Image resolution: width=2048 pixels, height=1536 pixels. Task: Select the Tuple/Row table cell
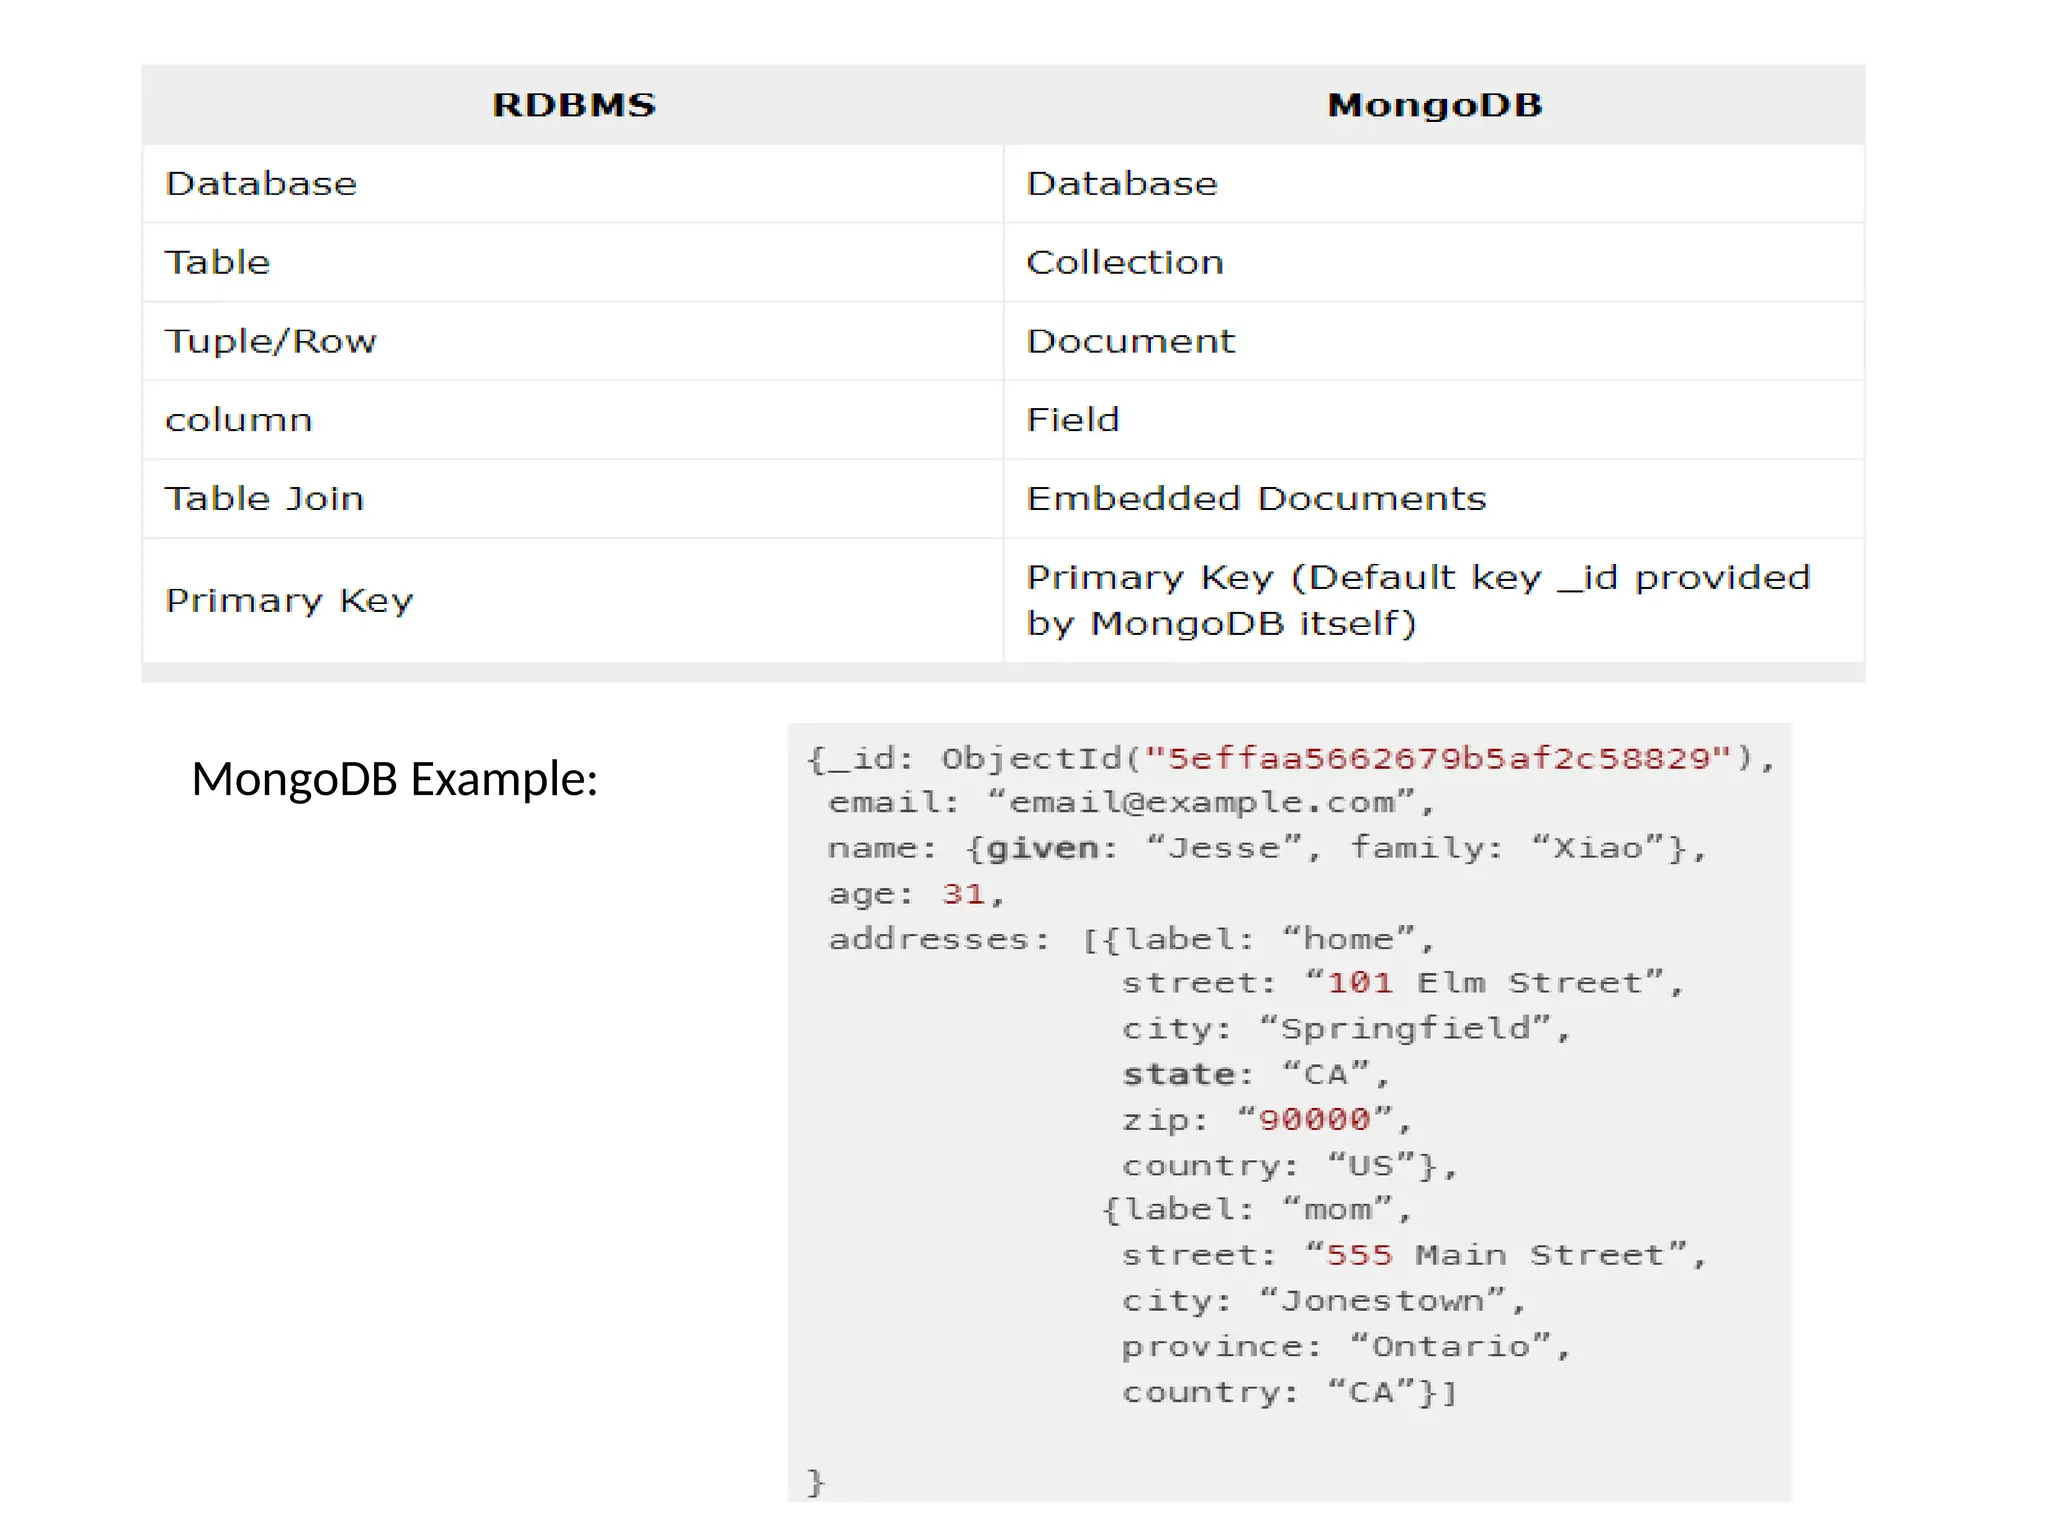click(270, 341)
